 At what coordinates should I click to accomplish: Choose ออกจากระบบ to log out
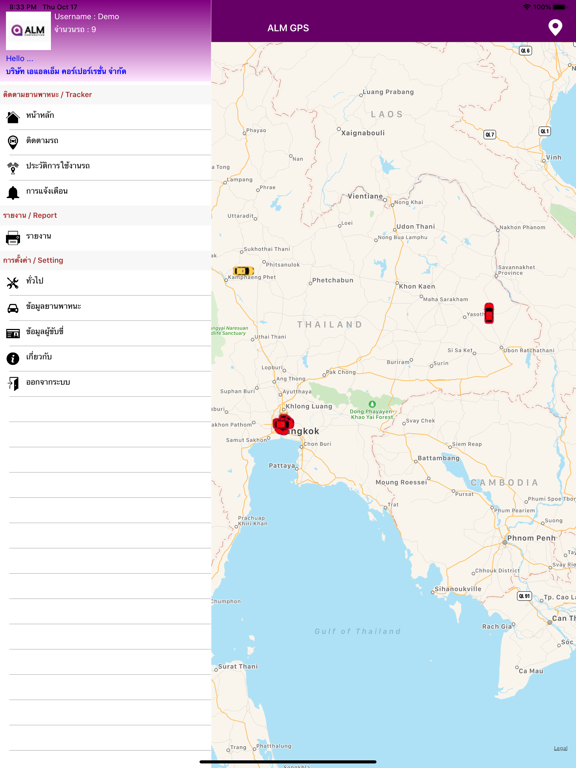click(x=105, y=384)
